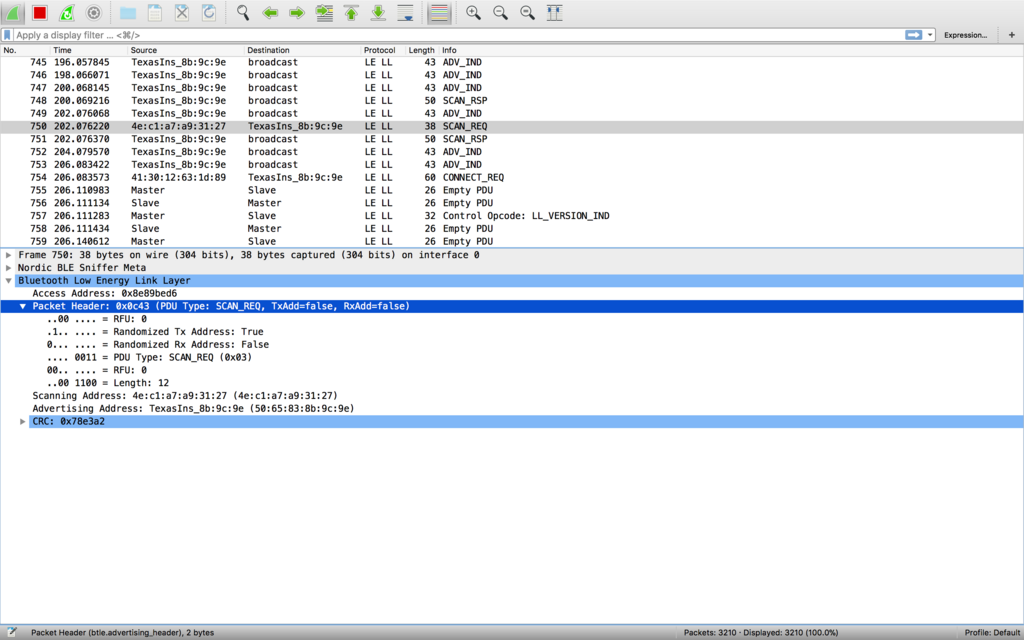Click the expert info status bar icon
The image size is (1024, 640).
[11, 632]
